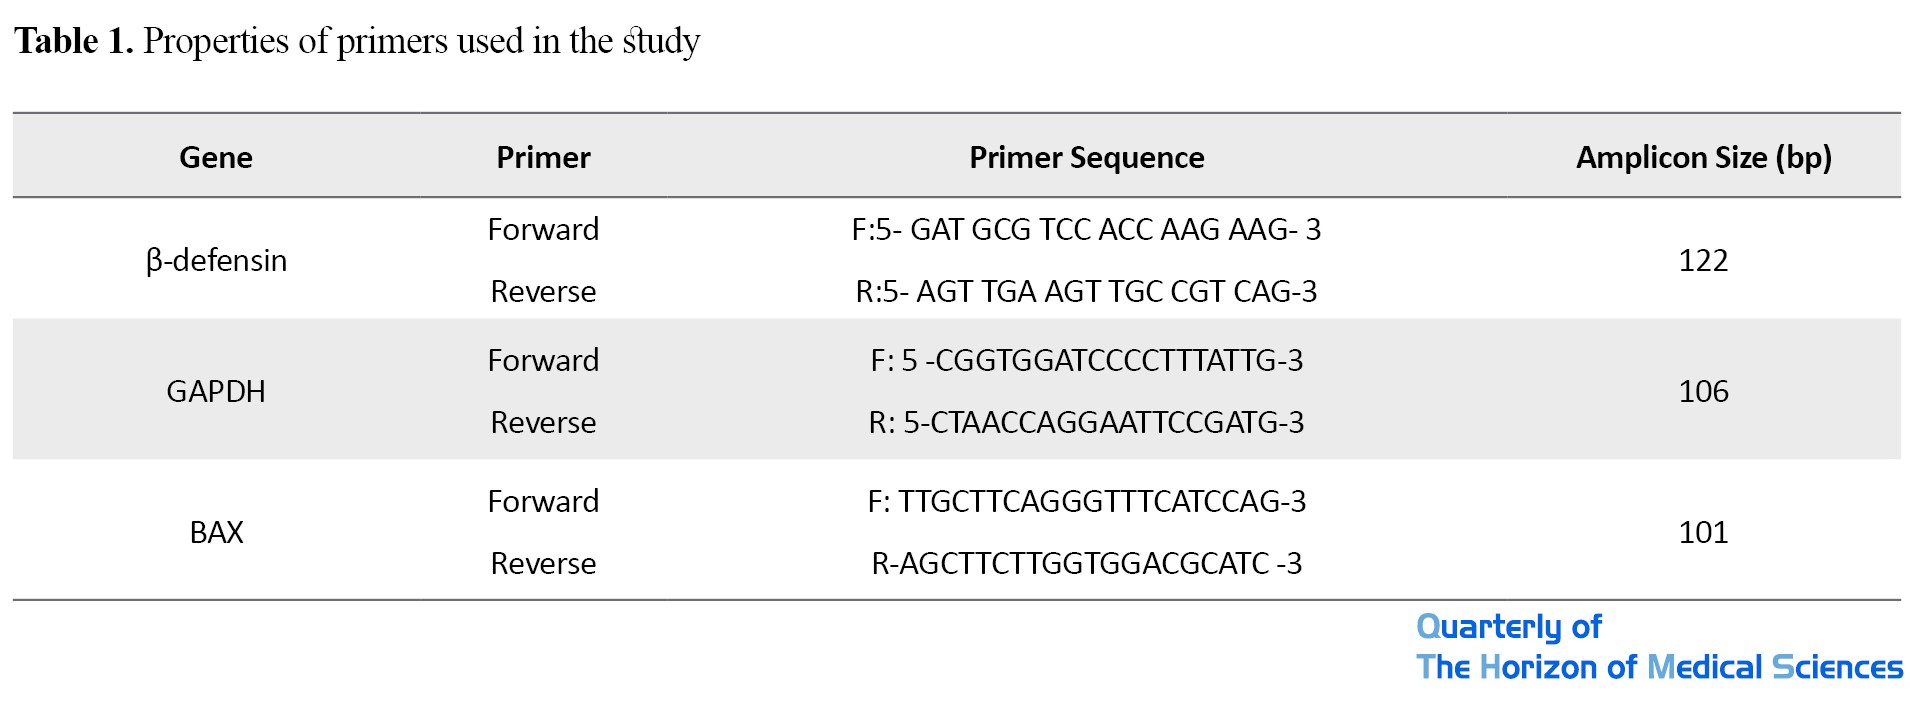Click the β-defensin forward primer sequence
Screen dimensions: 1910x725
pyautogui.click(x=1086, y=229)
